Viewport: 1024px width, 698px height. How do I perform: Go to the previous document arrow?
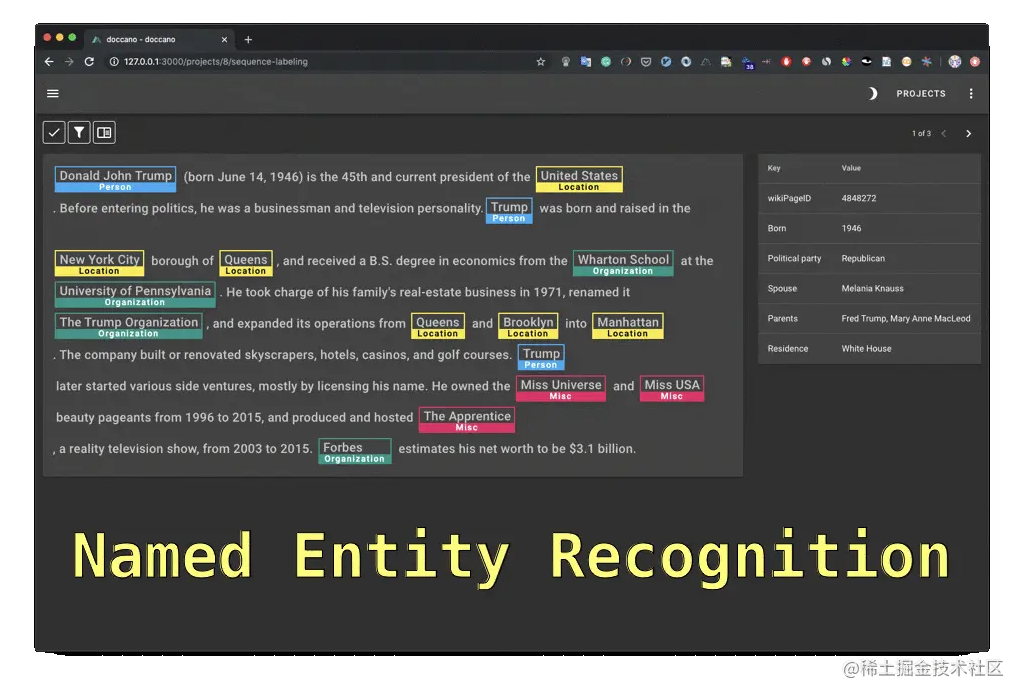(x=944, y=133)
